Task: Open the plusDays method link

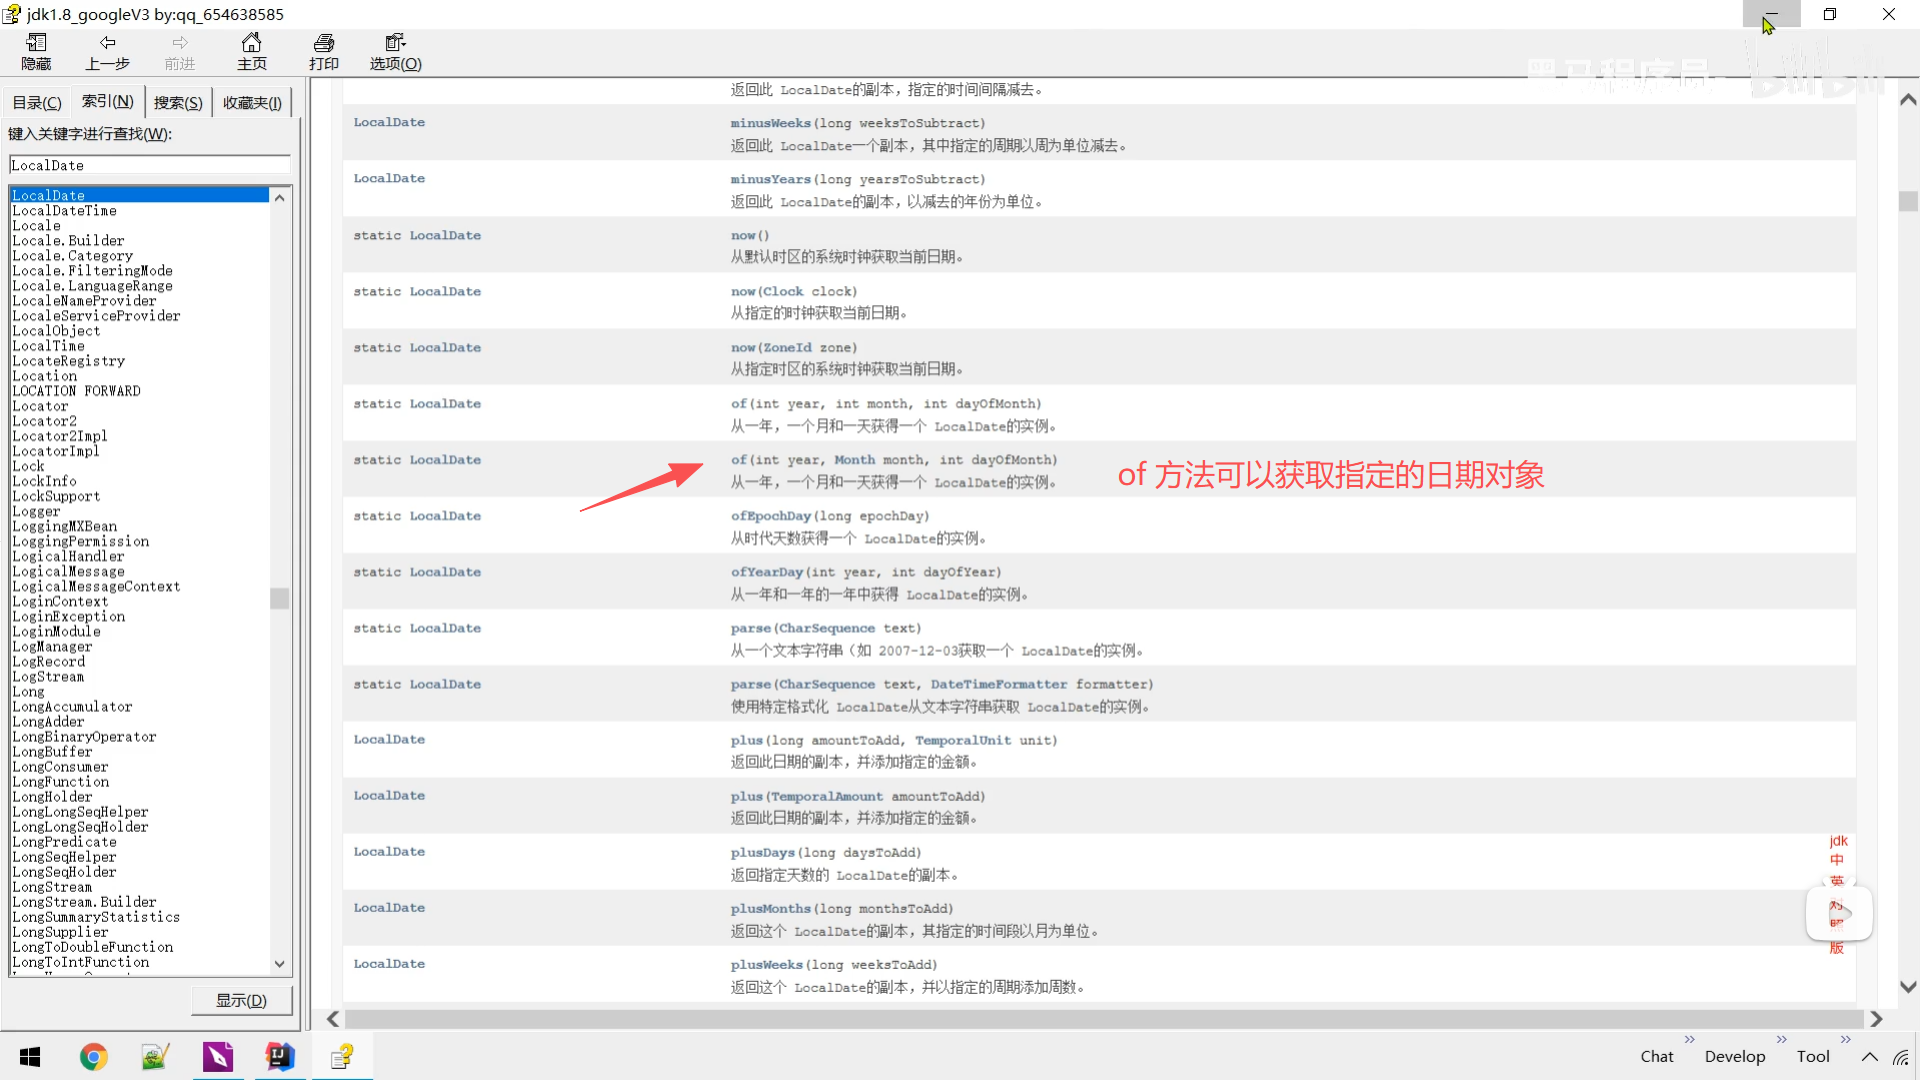Action: [x=762, y=852]
